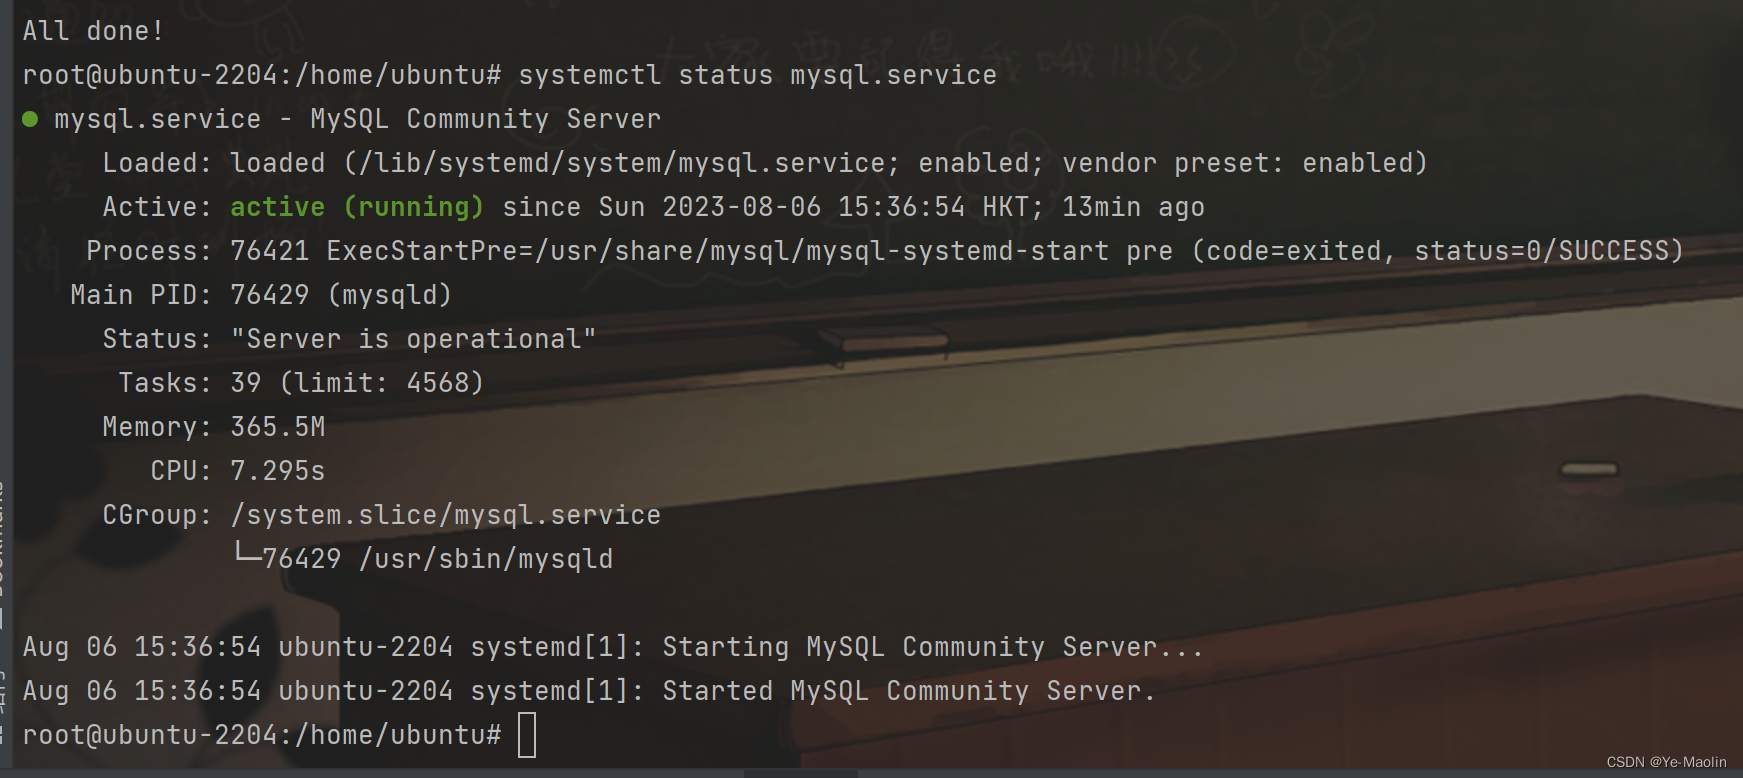1743x778 pixels.
Task: Click the '"Server is operational"' status text
Action: 413,339
